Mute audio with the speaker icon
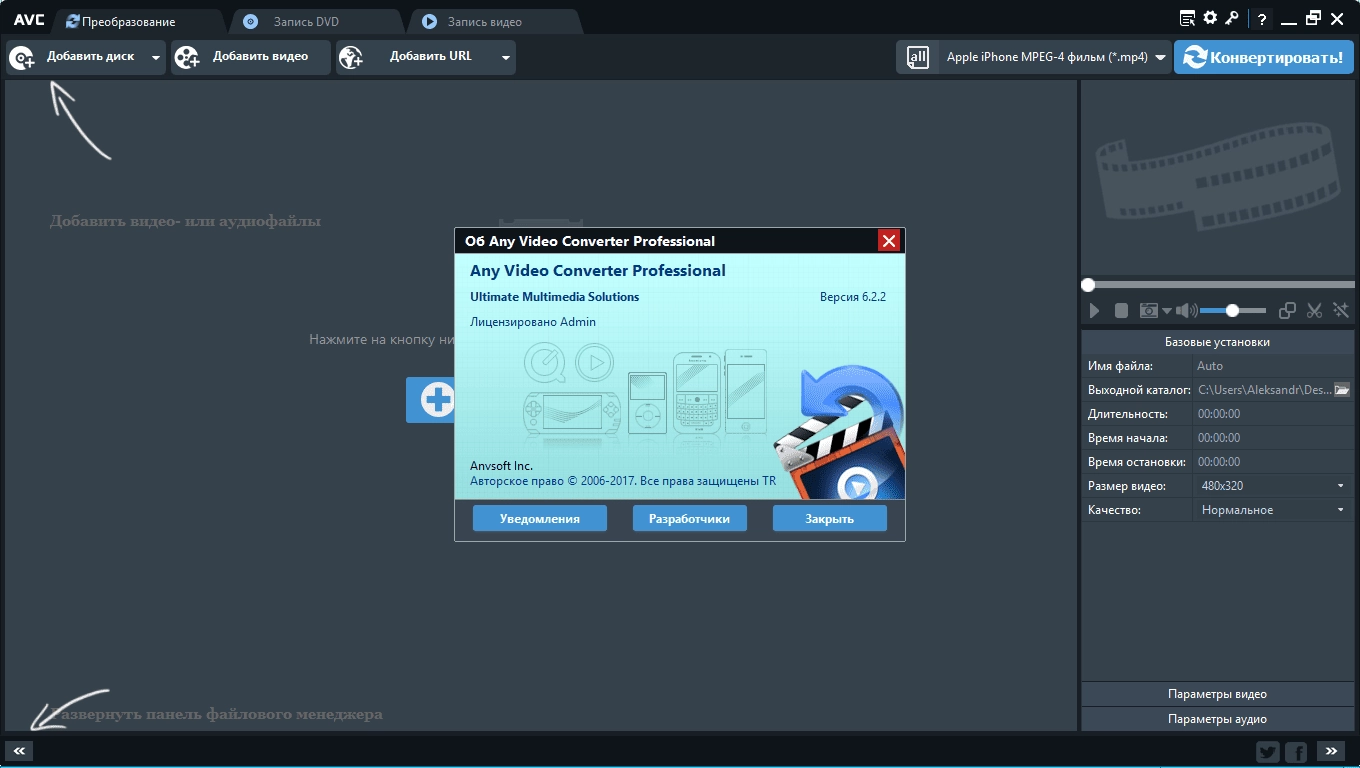1360x768 pixels. [x=1186, y=311]
